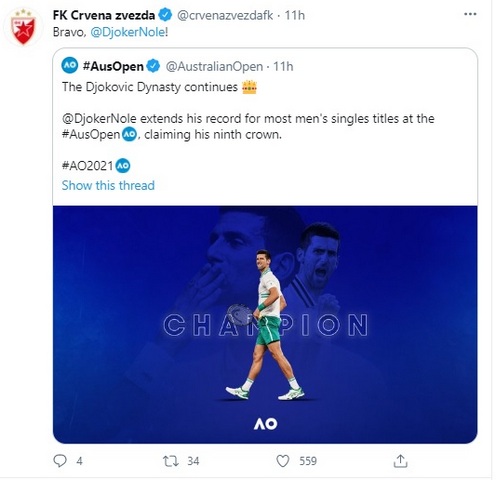Click the @AustralianOpen handle
Screen dimensions: 496x480
(x=214, y=66)
